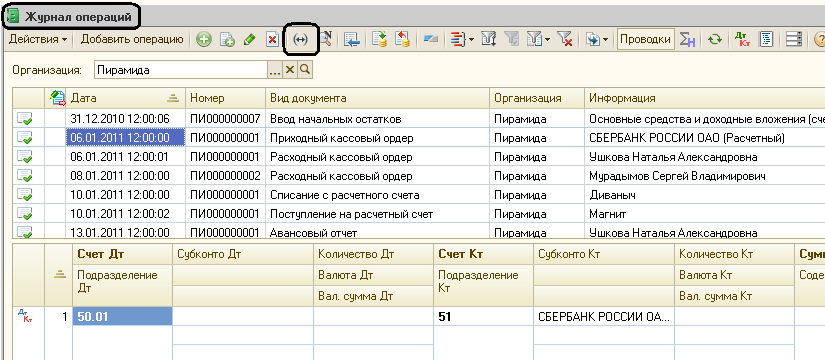Select ПИ000000002 Расходный кассовый ордер row

point(419,176)
